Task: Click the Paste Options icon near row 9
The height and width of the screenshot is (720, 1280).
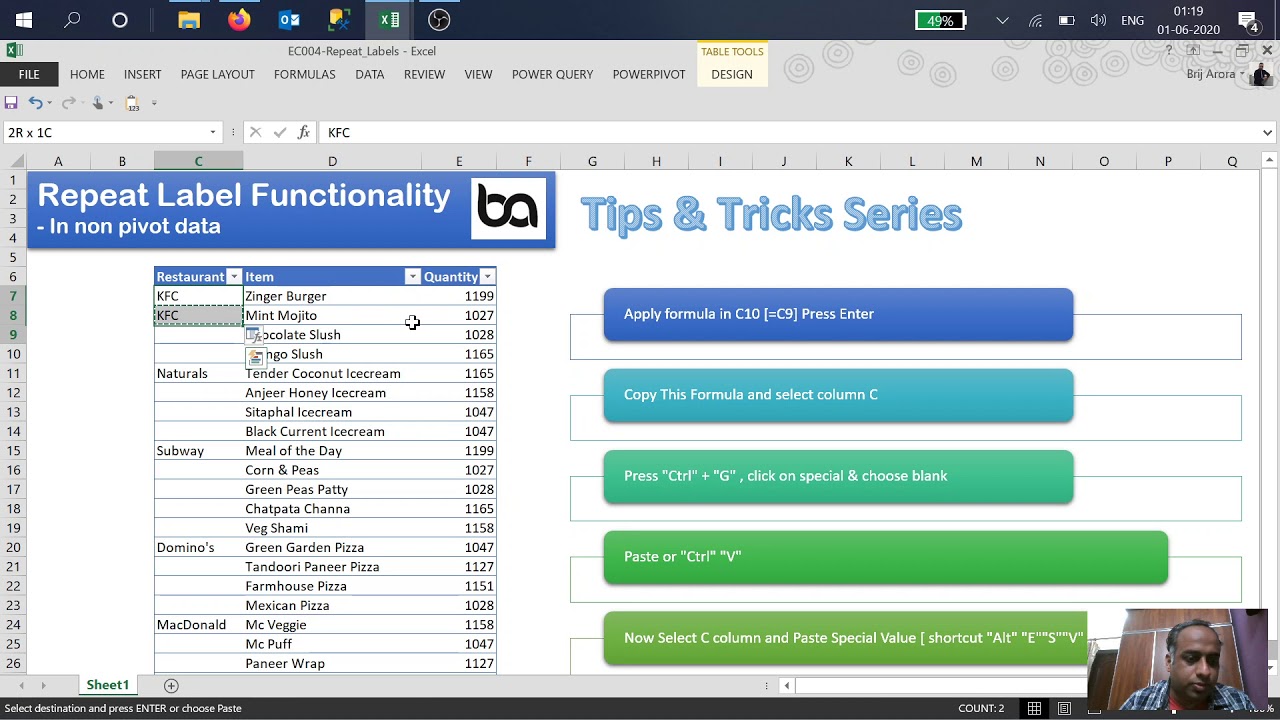Action: point(254,336)
